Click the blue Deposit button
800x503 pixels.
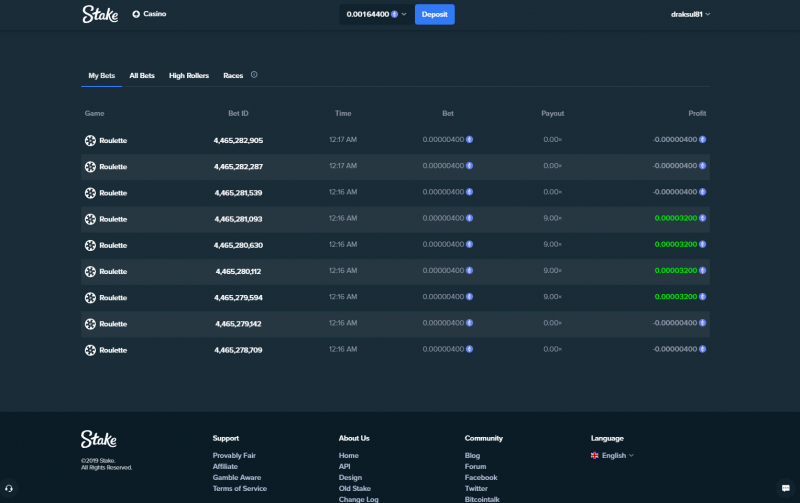coord(435,14)
